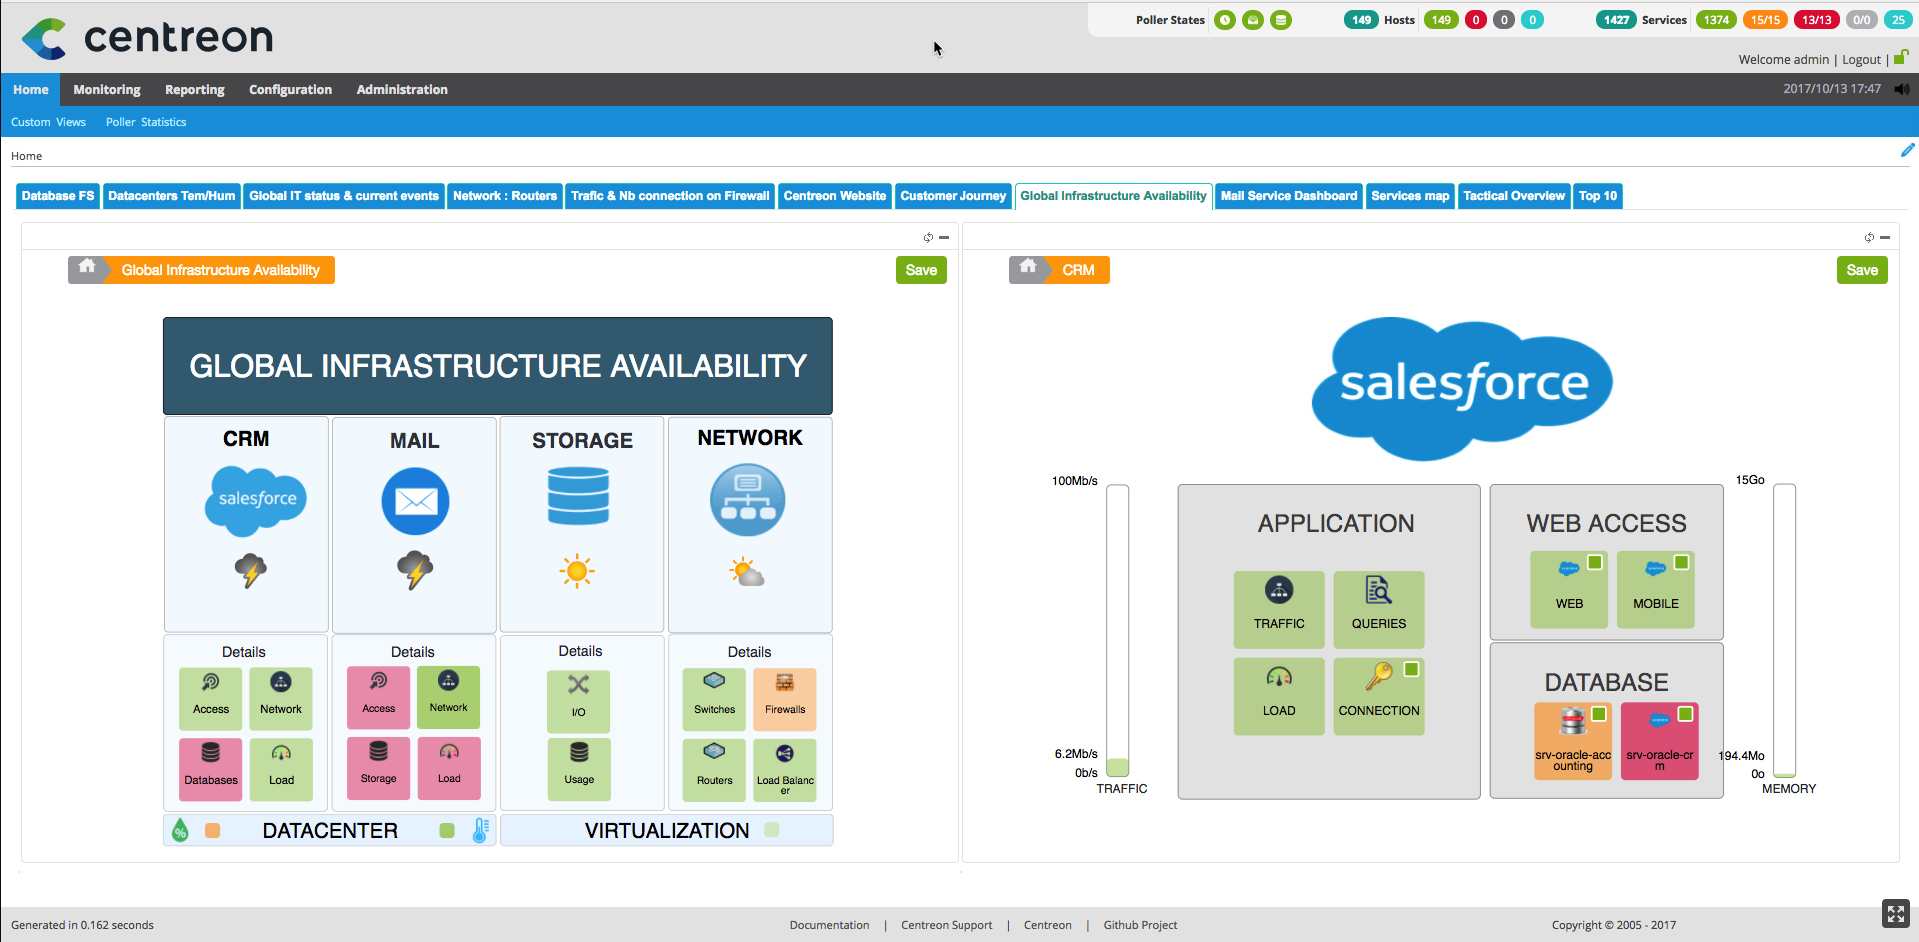
Task: Open the Load Balancer tile
Action: click(785, 770)
